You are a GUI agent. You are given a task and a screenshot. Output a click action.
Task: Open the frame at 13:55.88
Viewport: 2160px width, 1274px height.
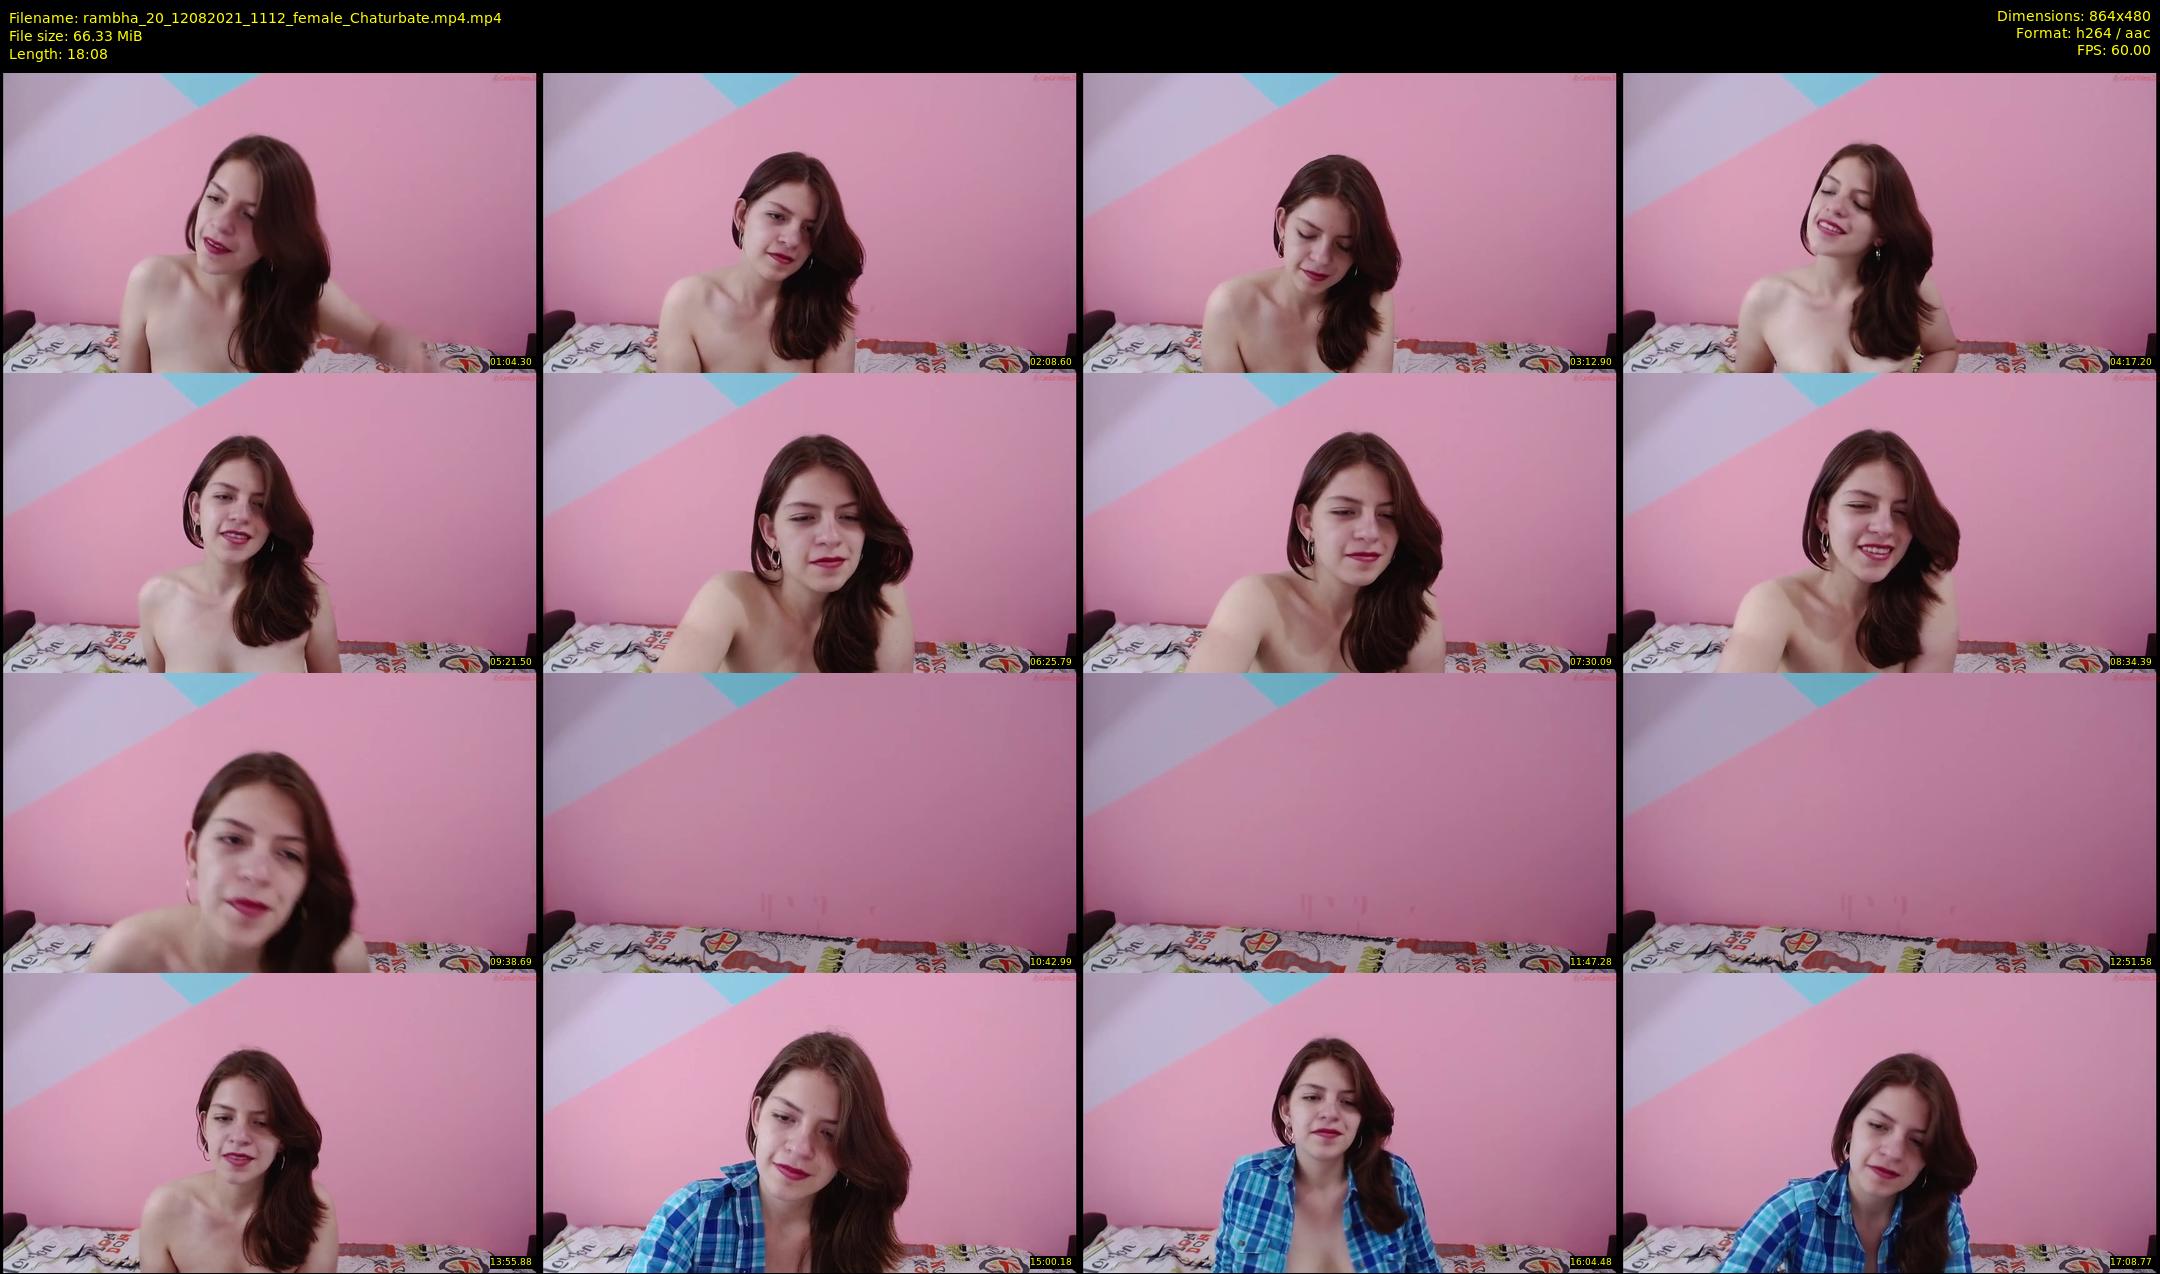coord(270,1122)
